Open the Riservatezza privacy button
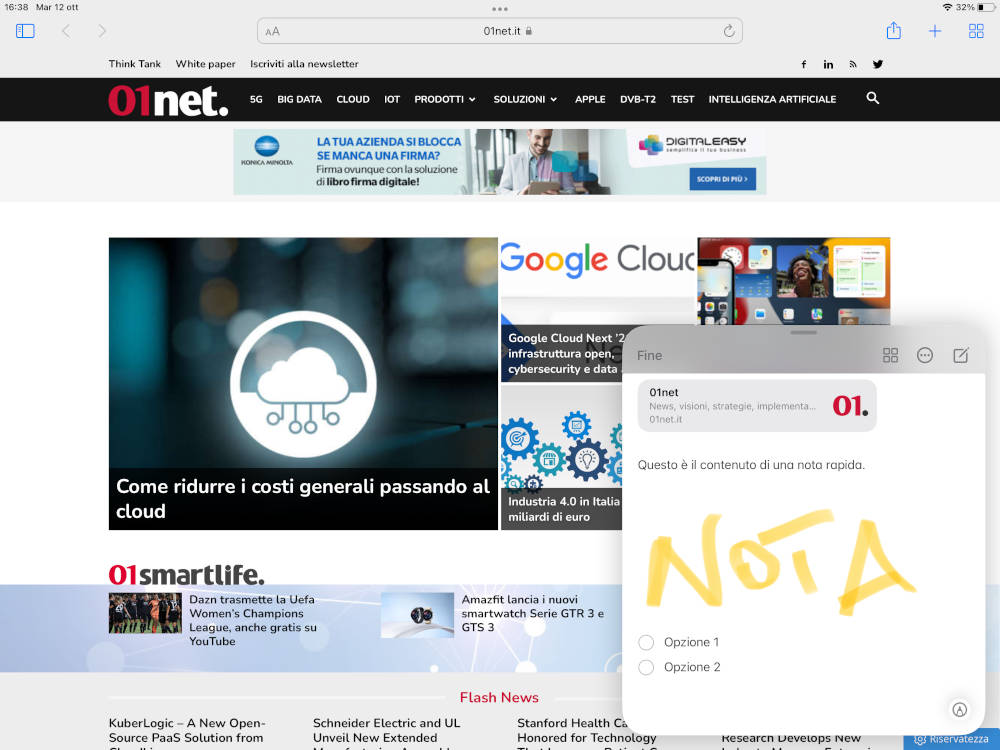1000x750 pixels. coord(952,739)
